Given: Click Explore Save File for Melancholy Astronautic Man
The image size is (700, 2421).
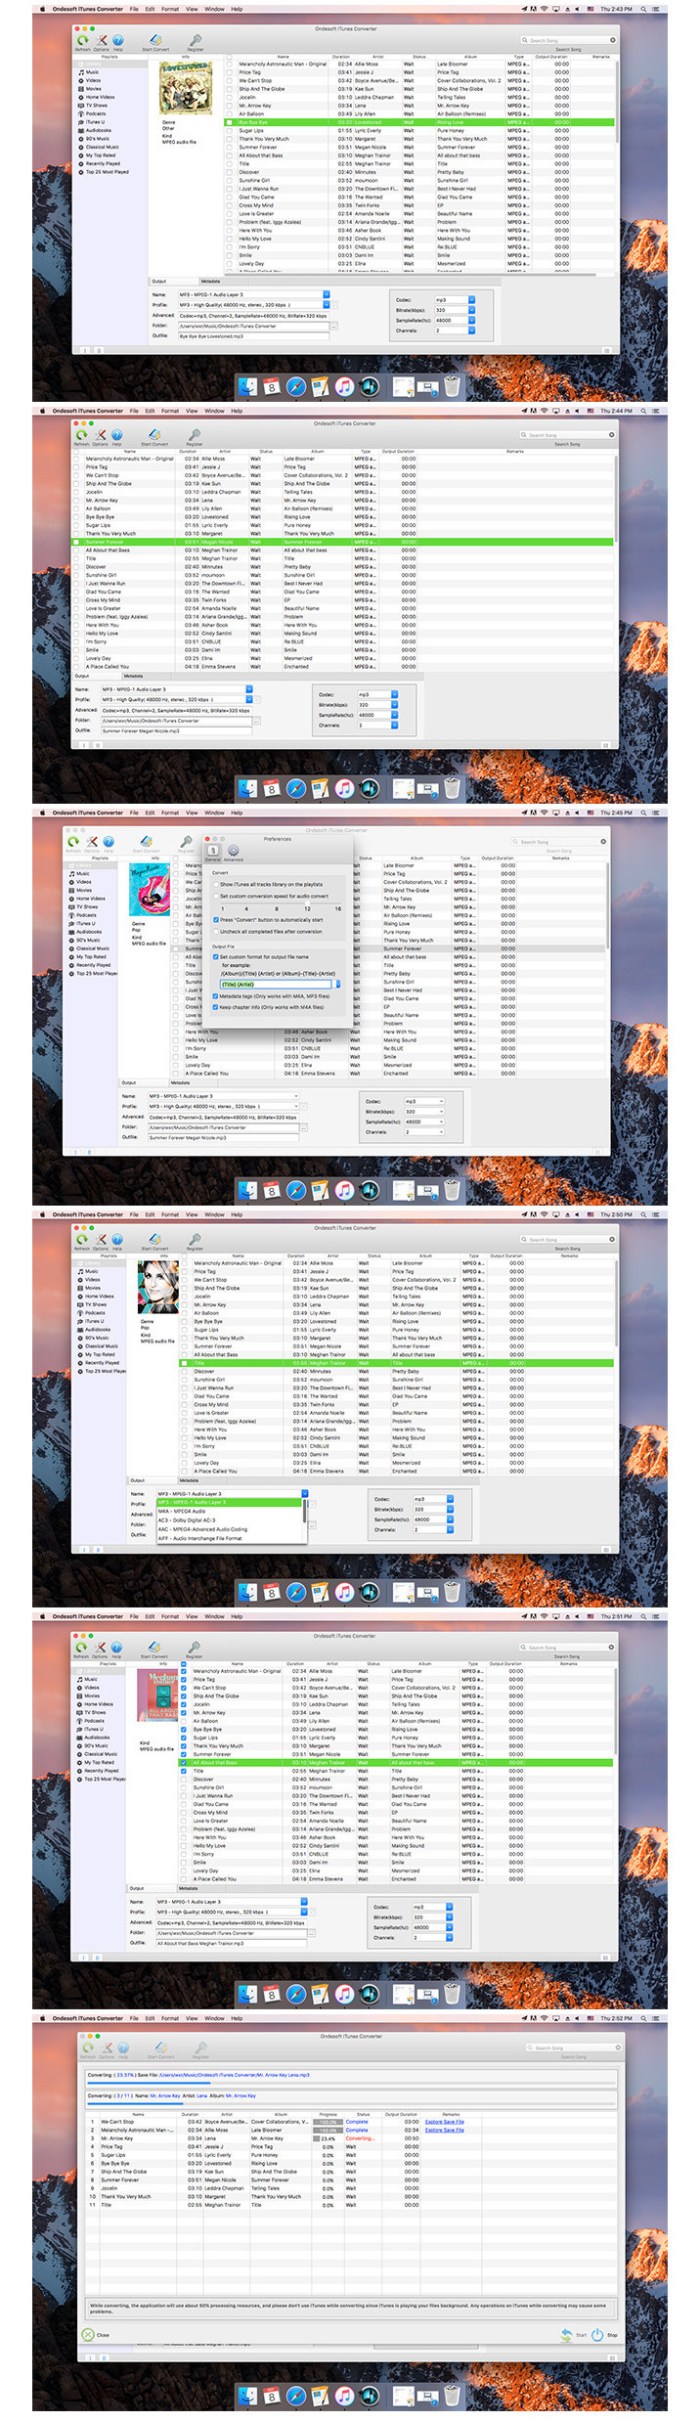Looking at the screenshot, I should tap(444, 2130).
